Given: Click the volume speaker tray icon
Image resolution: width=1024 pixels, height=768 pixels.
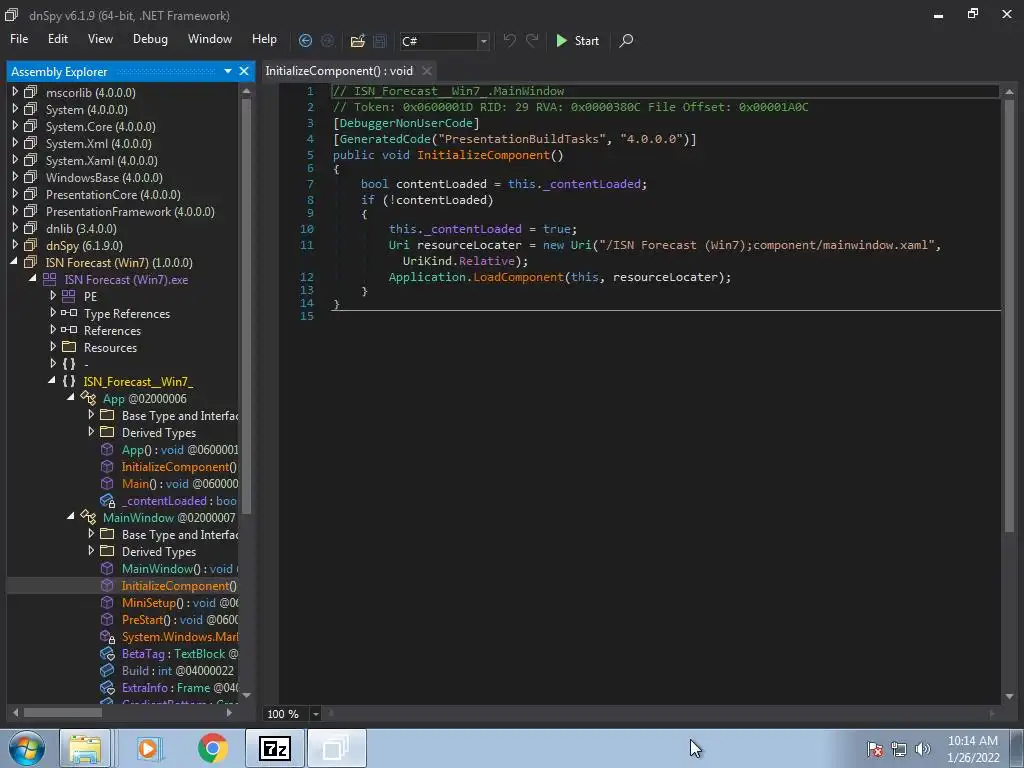Looking at the screenshot, I should (922, 749).
